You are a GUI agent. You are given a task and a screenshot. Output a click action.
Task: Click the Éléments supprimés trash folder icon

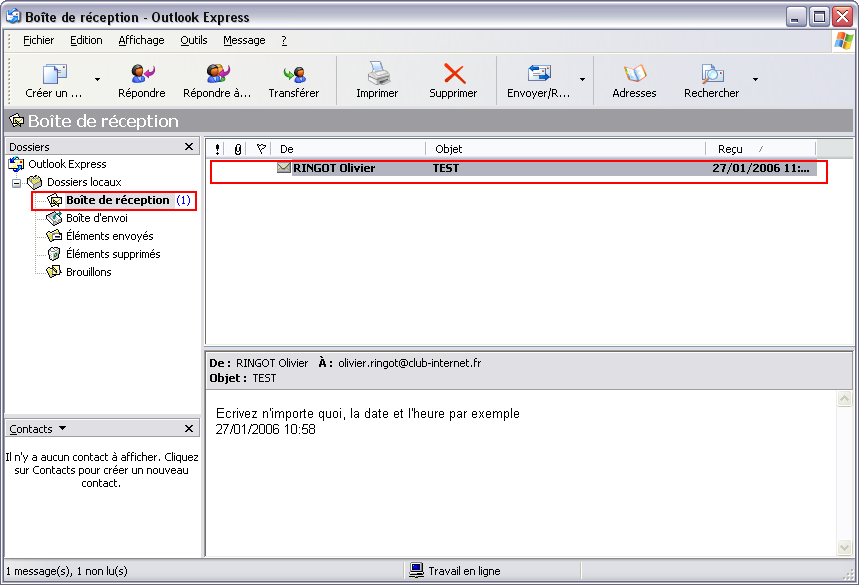click(x=54, y=254)
